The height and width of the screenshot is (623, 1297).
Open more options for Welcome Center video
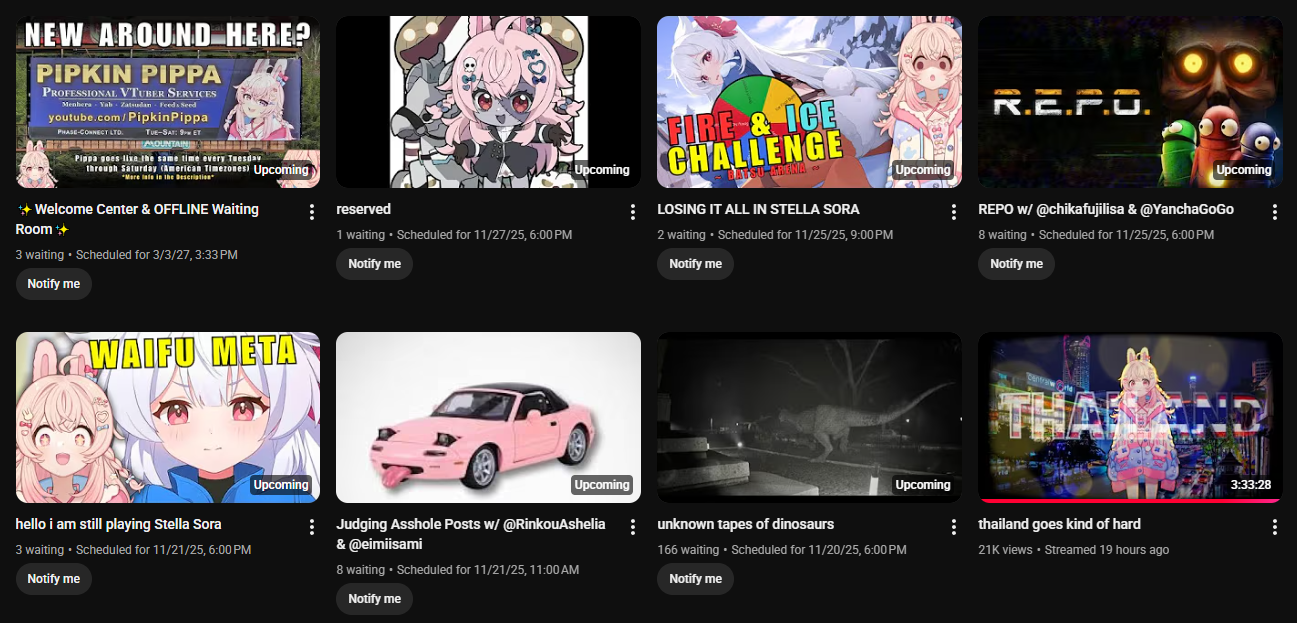(312, 212)
